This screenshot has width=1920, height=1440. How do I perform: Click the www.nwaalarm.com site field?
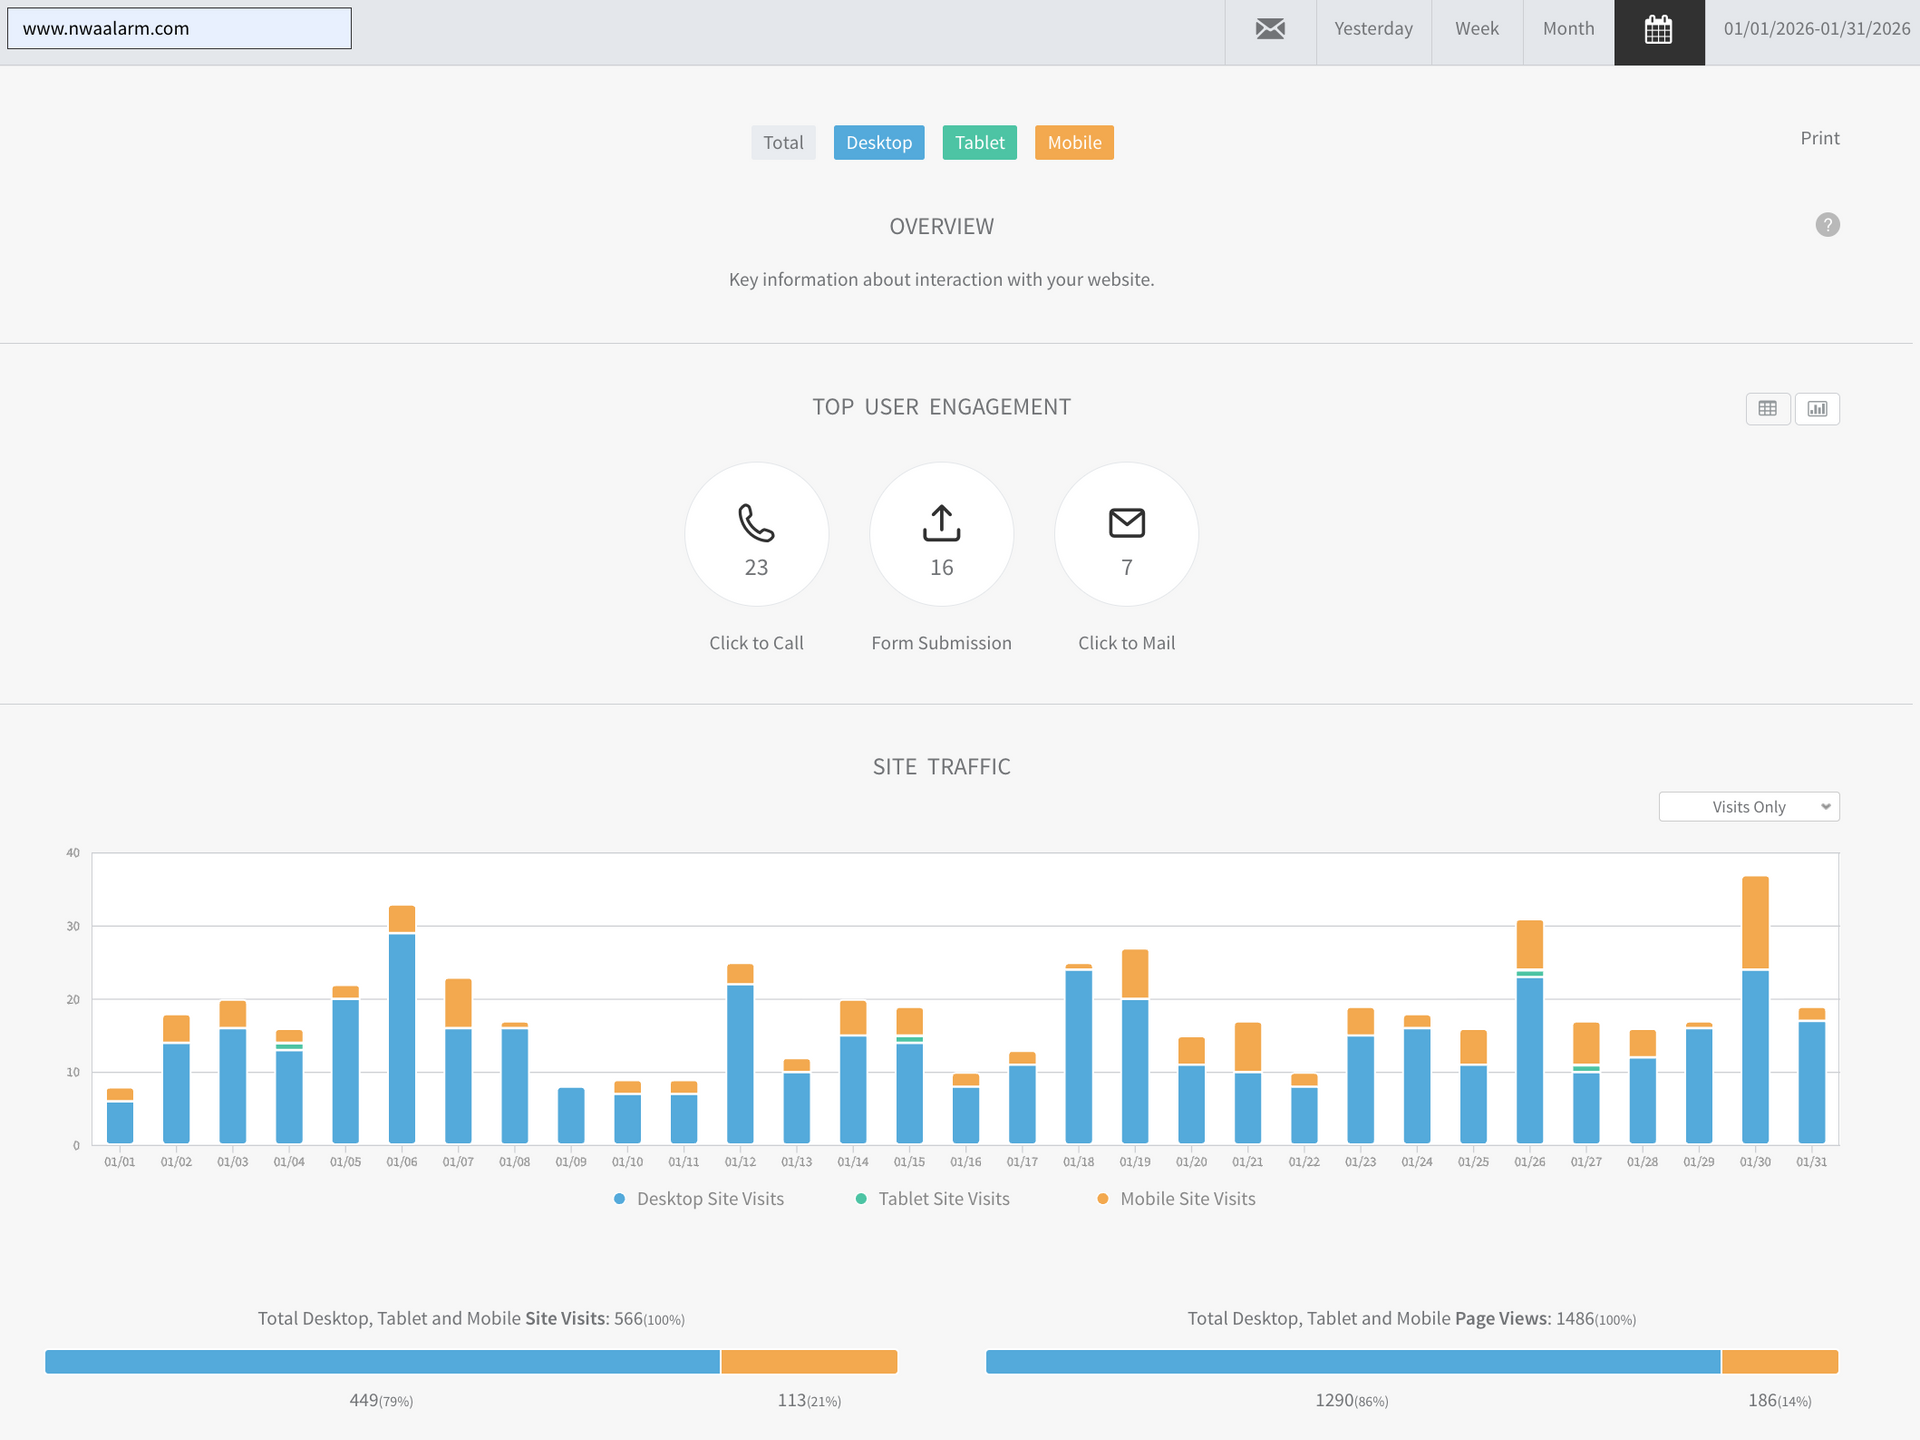[x=179, y=29]
